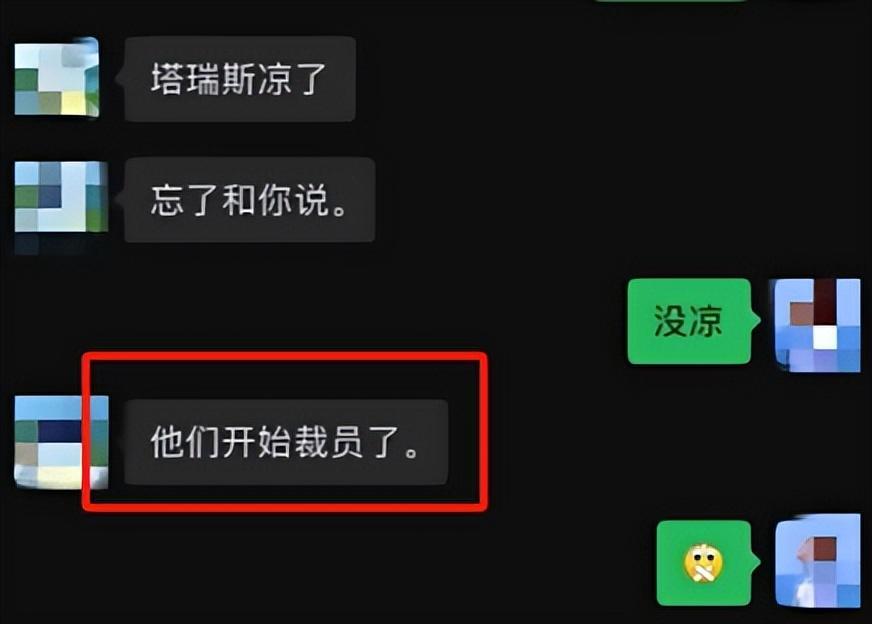Select the "他们开始裁员了。" message bubble
The height and width of the screenshot is (624, 872).
(286, 442)
